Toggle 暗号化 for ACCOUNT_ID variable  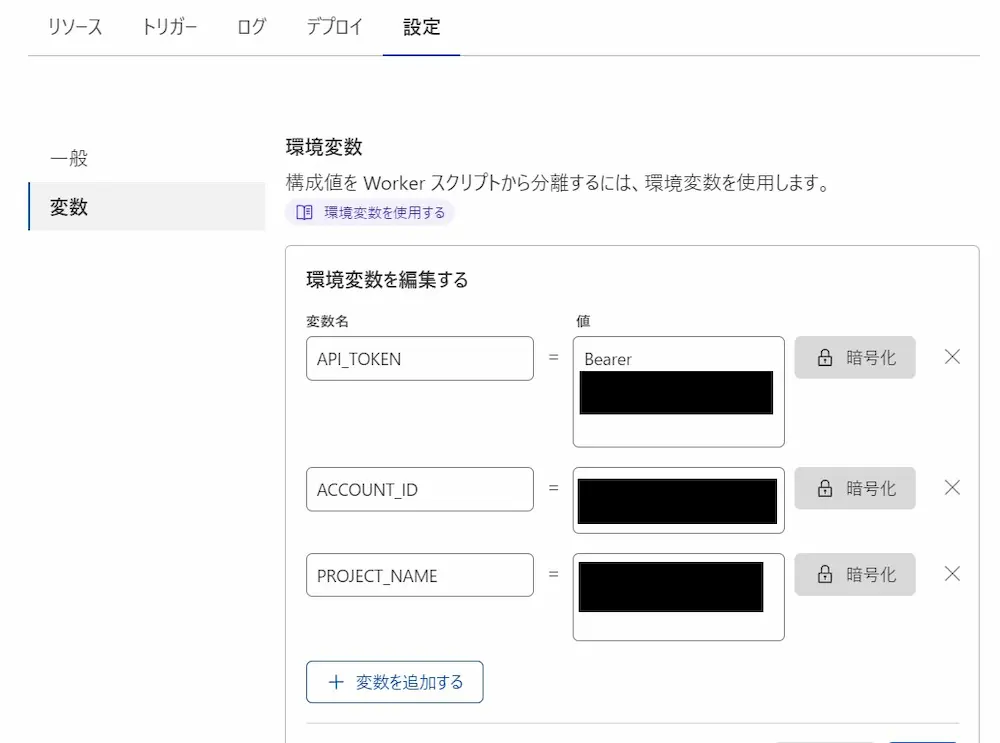pos(855,489)
